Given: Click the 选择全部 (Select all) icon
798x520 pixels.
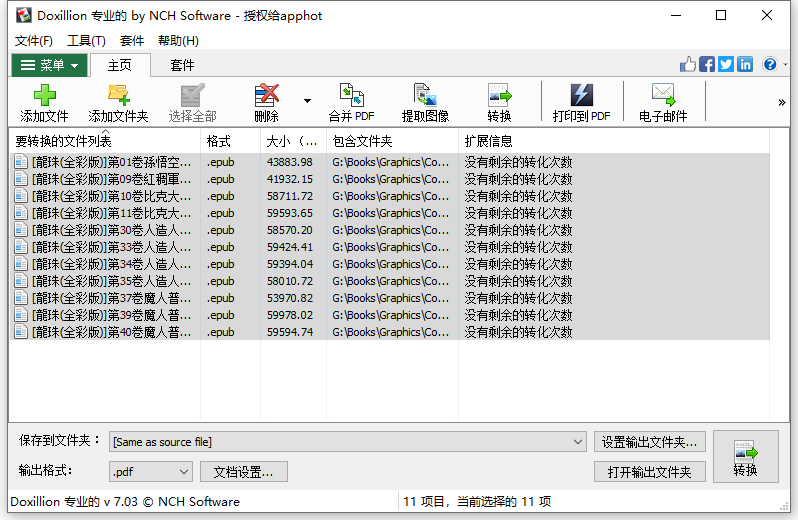Looking at the screenshot, I should [x=192, y=103].
